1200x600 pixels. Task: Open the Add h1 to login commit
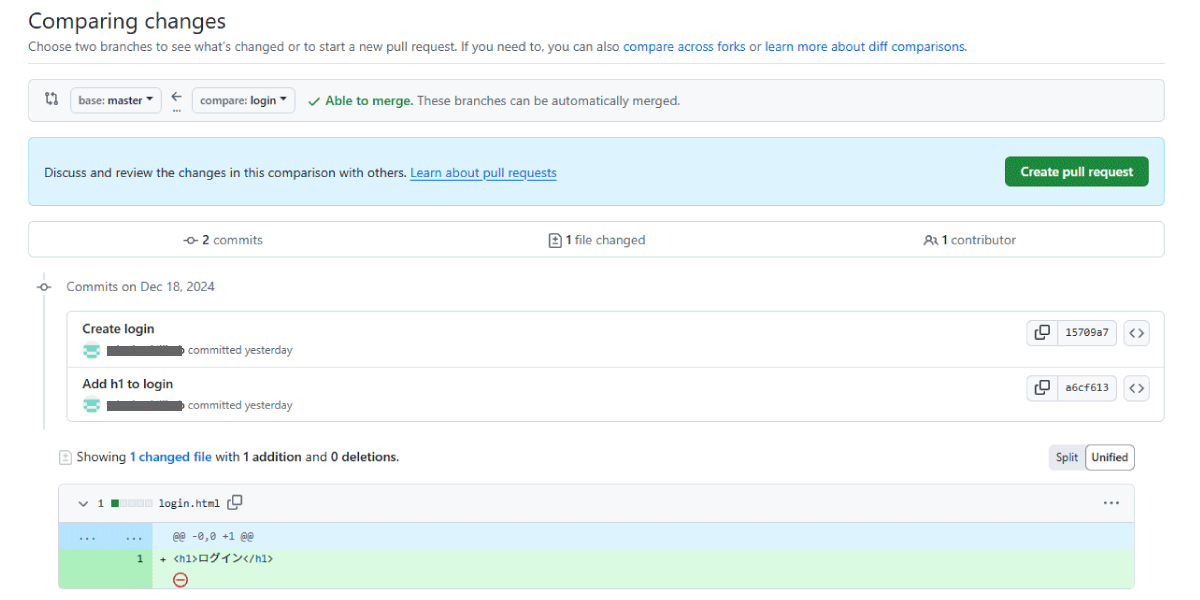click(x=127, y=384)
